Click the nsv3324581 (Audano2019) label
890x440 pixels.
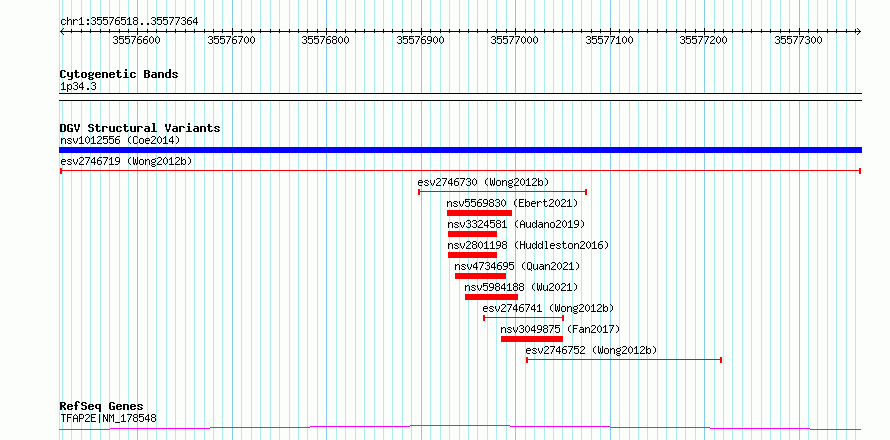[x=516, y=224]
